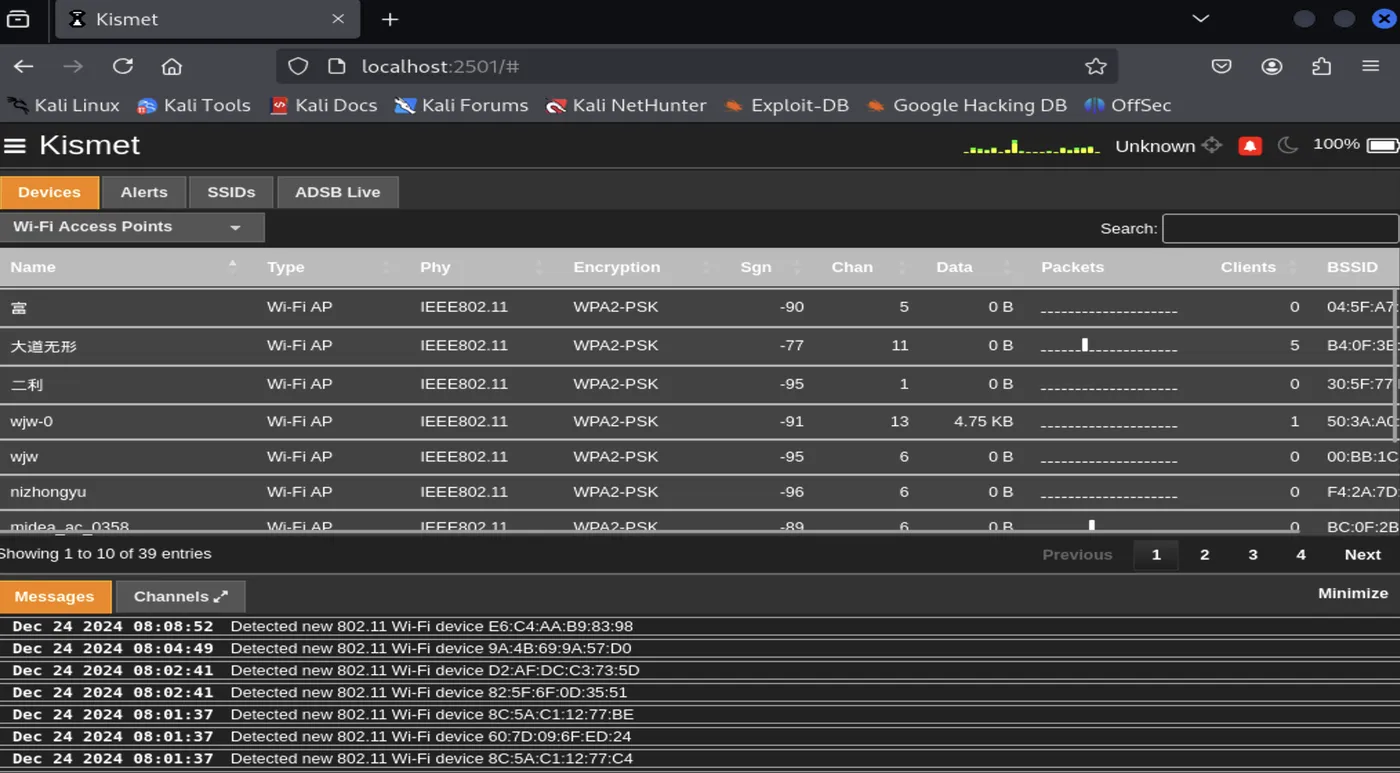Open OffSec bookmark
Screen dimensions: 1400x773
click(x=1127, y=105)
